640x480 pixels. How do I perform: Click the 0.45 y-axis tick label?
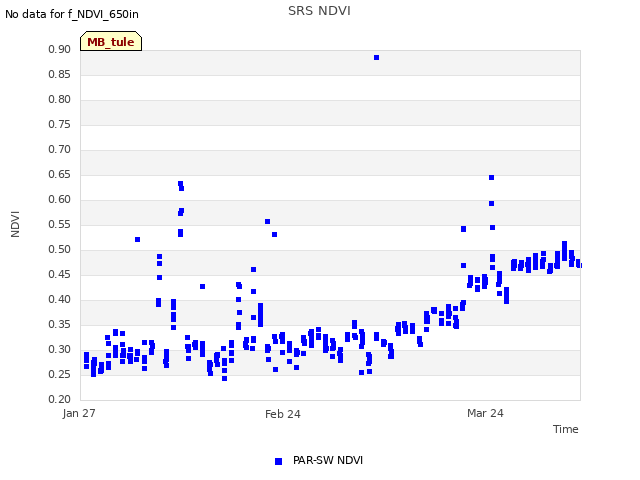point(60,274)
